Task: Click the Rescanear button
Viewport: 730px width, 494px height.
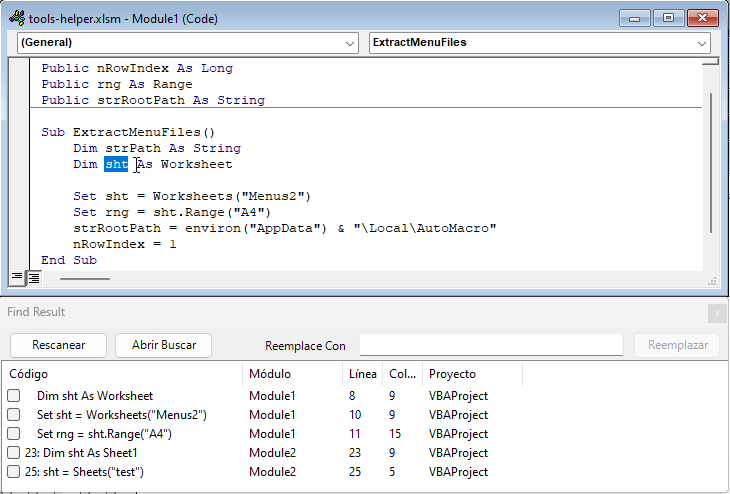Action: (x=59, y=345)
